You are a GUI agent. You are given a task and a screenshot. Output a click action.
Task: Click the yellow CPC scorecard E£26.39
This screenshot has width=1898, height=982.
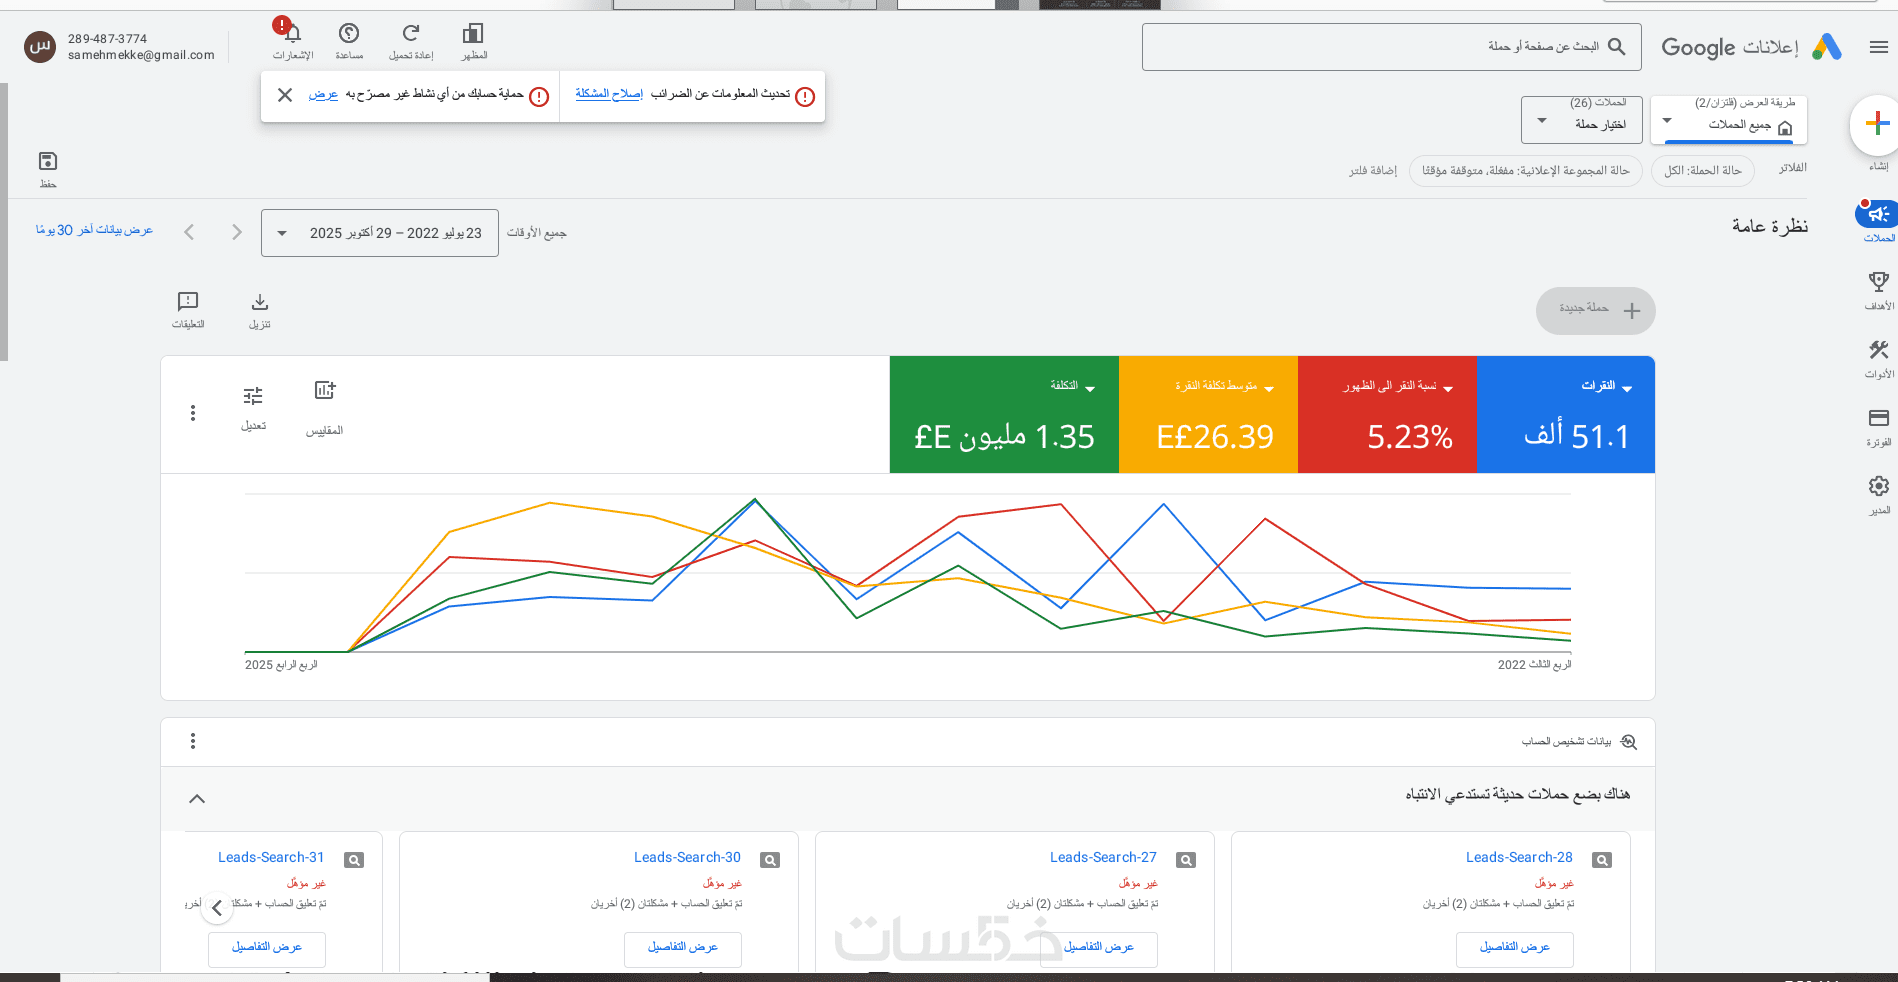[x=1208, y=415]
